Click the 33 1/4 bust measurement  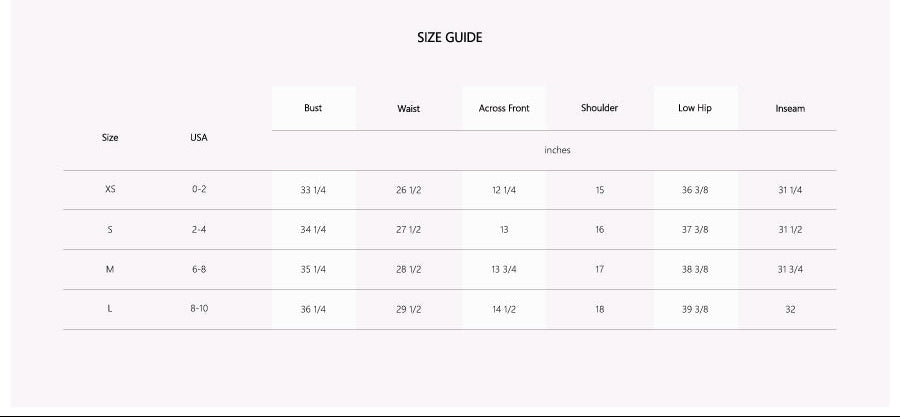click(313, 190)
